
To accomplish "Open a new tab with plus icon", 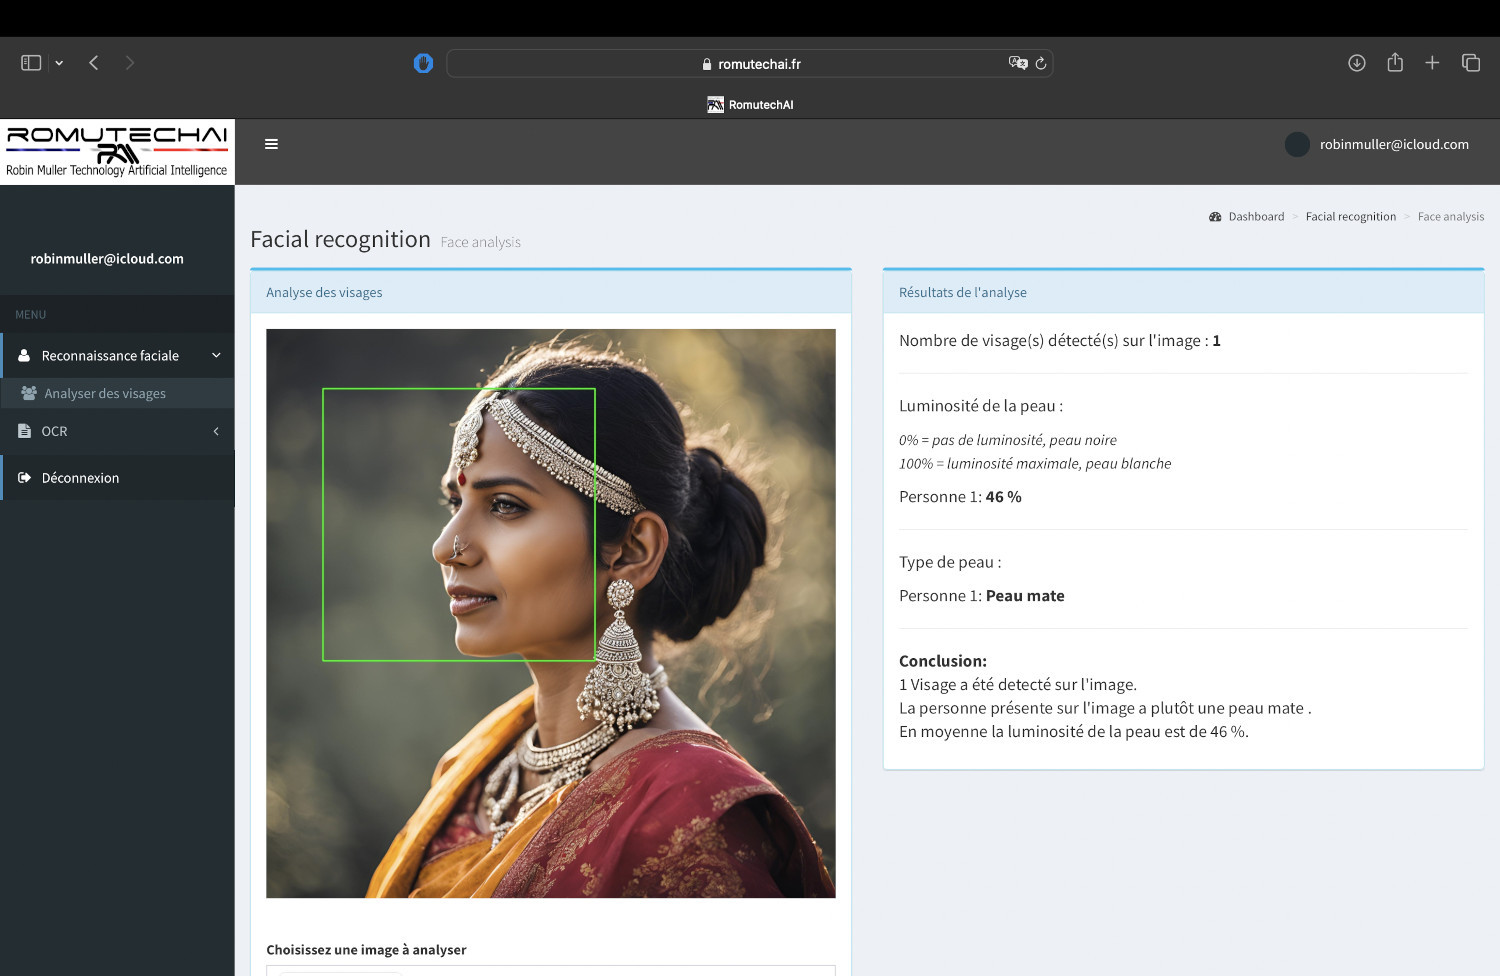I will (1432, 63).
